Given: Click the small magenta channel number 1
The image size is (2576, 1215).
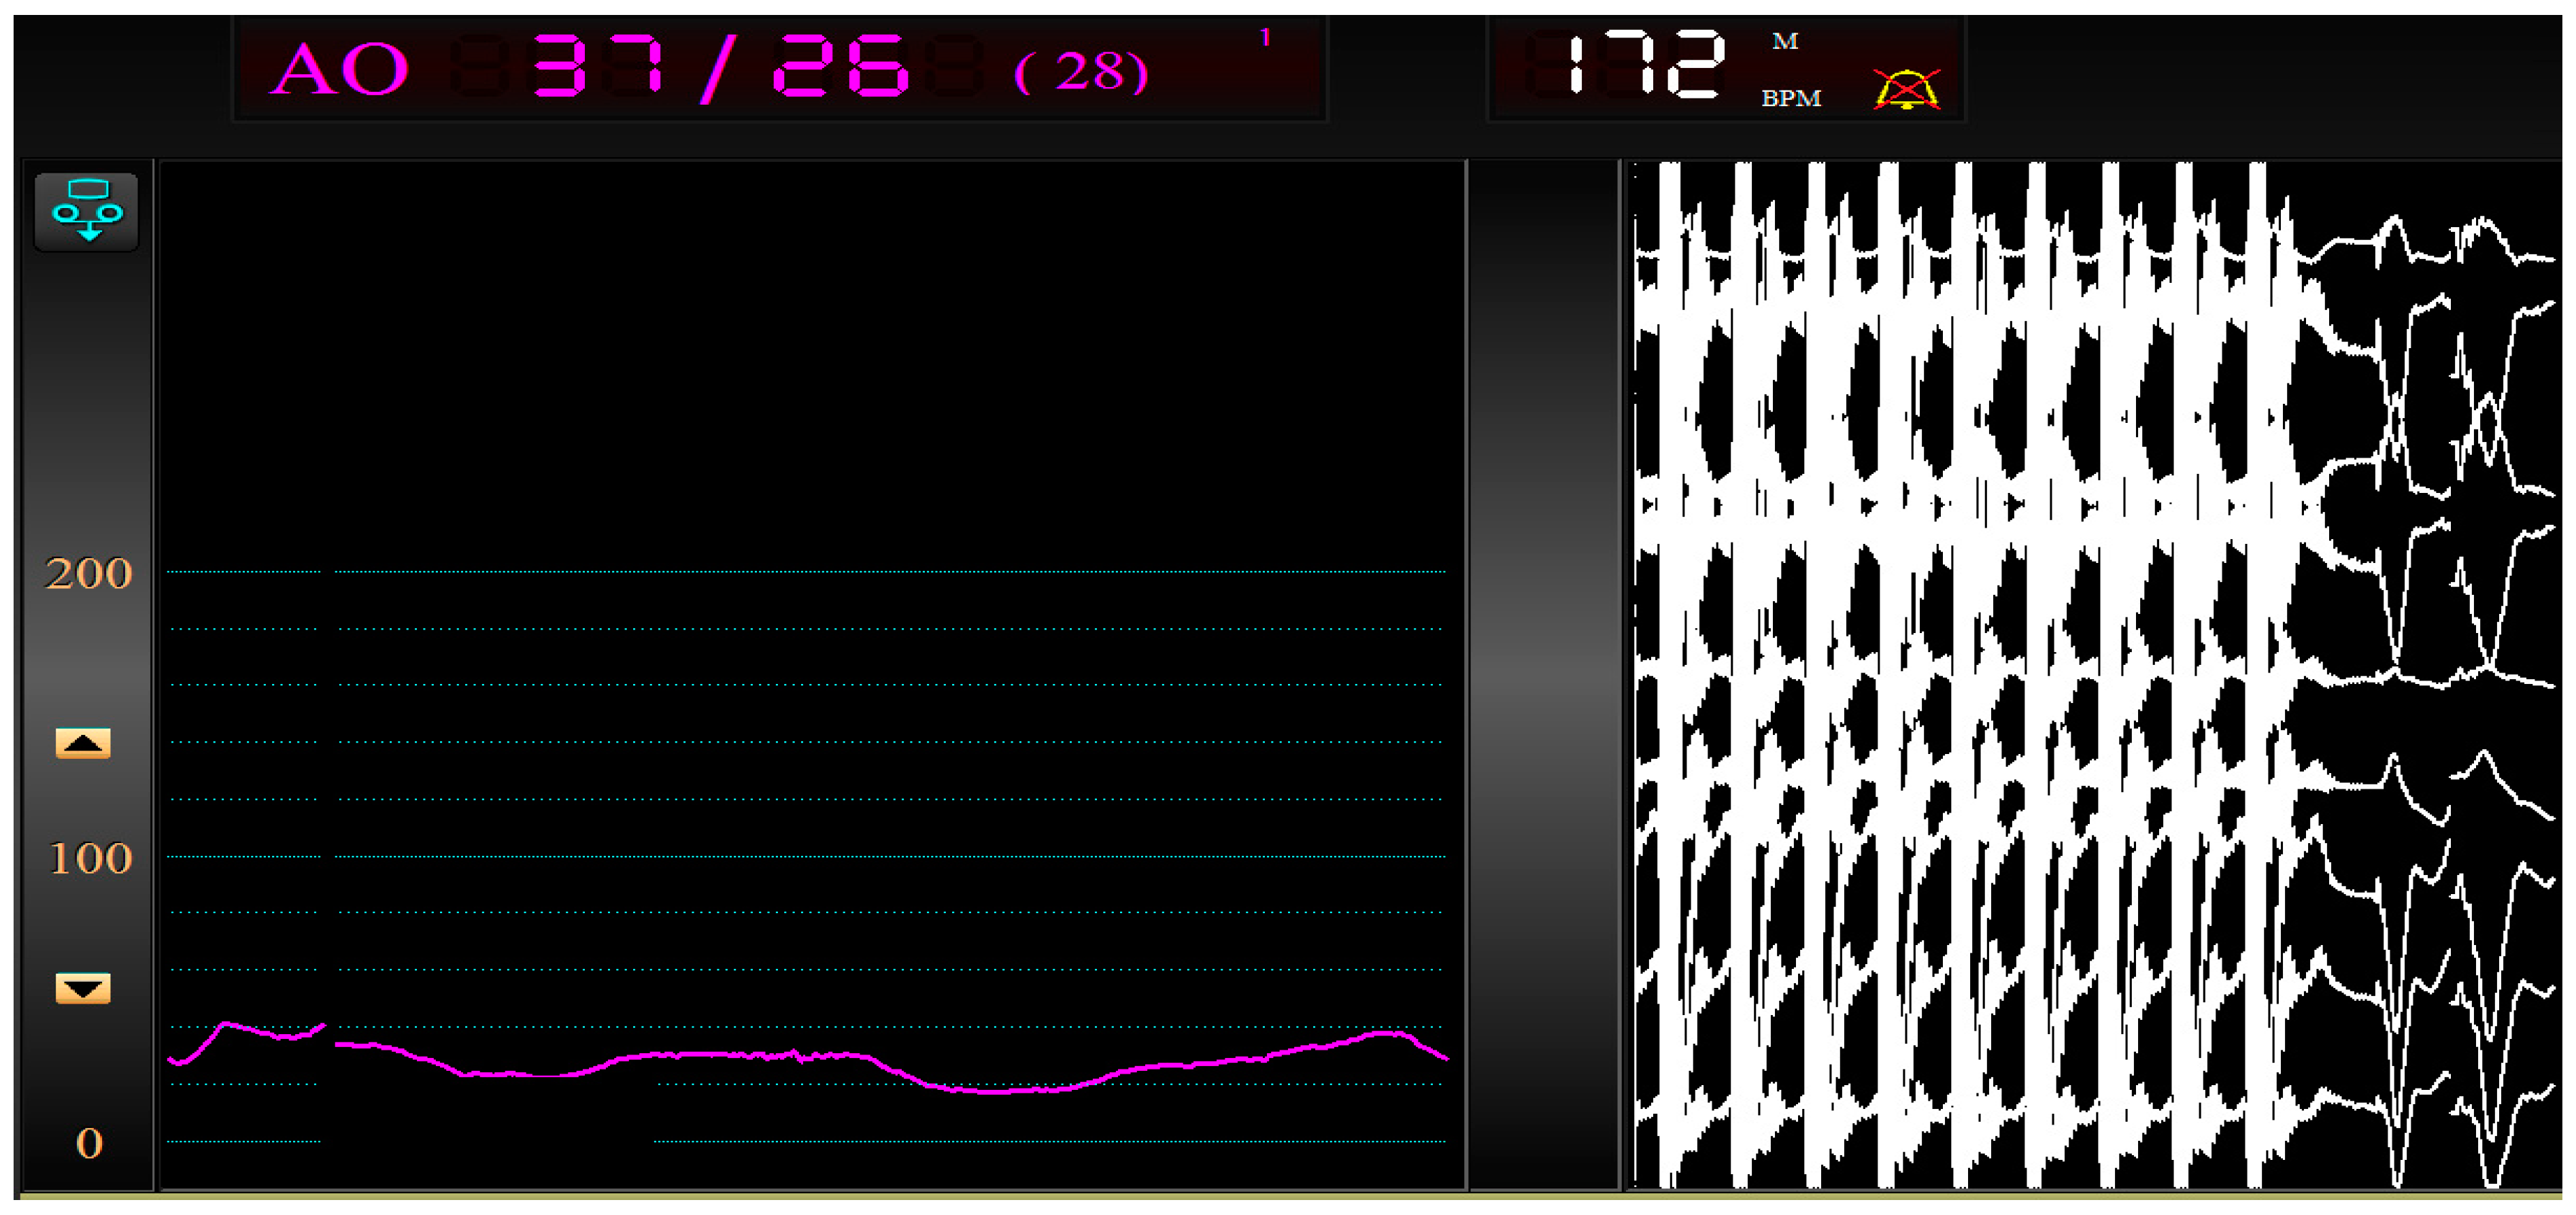Looking at the screenshot, I should pyautogui.click(x=1265, y=37).
